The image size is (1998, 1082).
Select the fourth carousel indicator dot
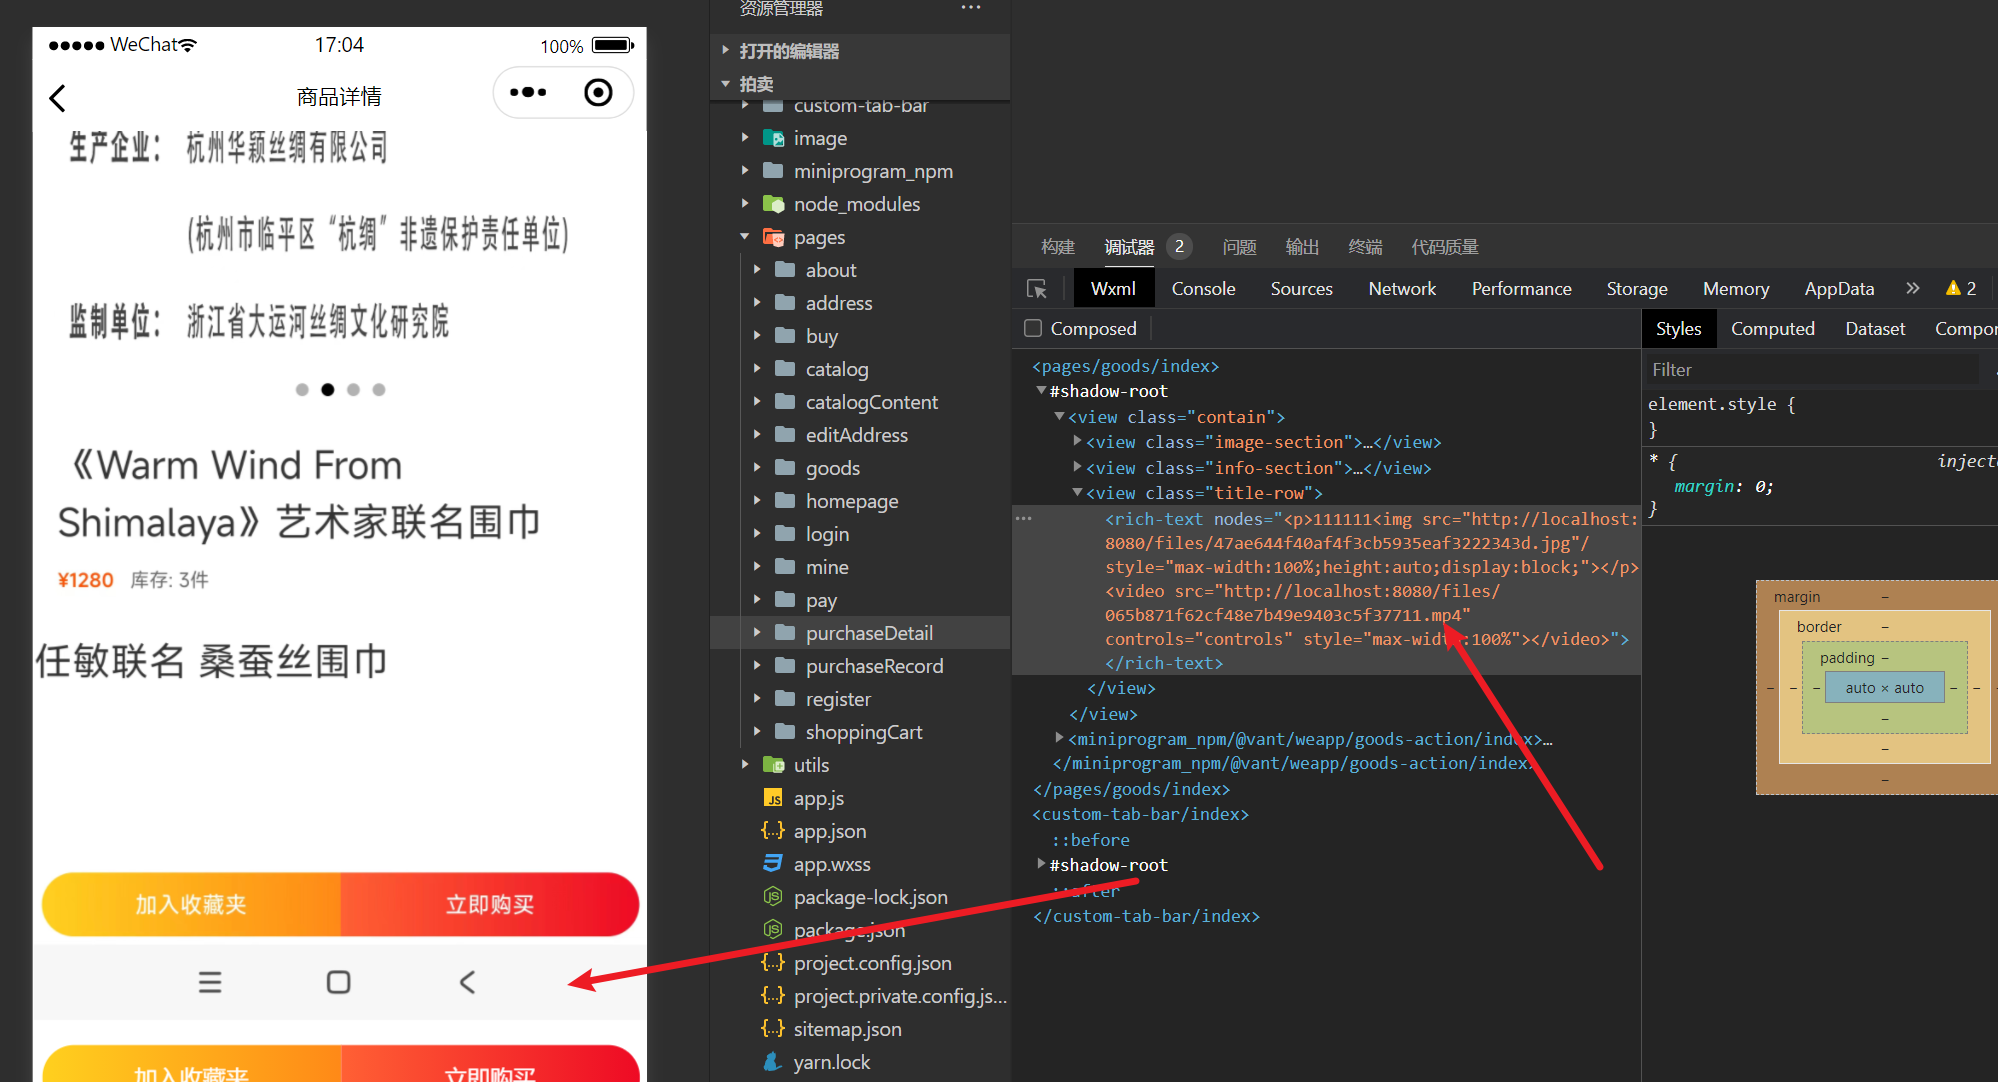379,390
